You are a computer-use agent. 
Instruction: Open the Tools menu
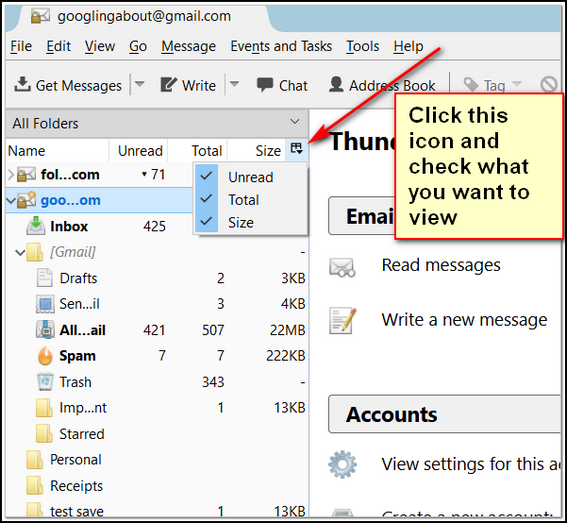pyautogui.click(x=363, y=46)
